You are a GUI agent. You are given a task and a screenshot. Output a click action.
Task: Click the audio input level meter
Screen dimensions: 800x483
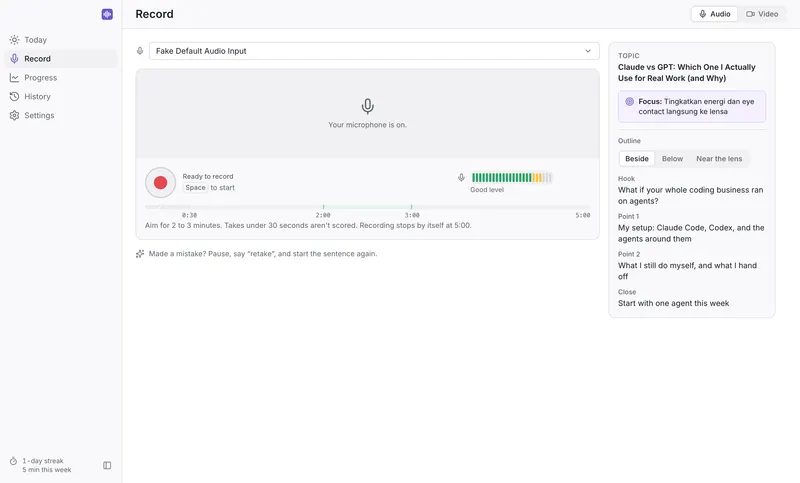click(512, 177)
